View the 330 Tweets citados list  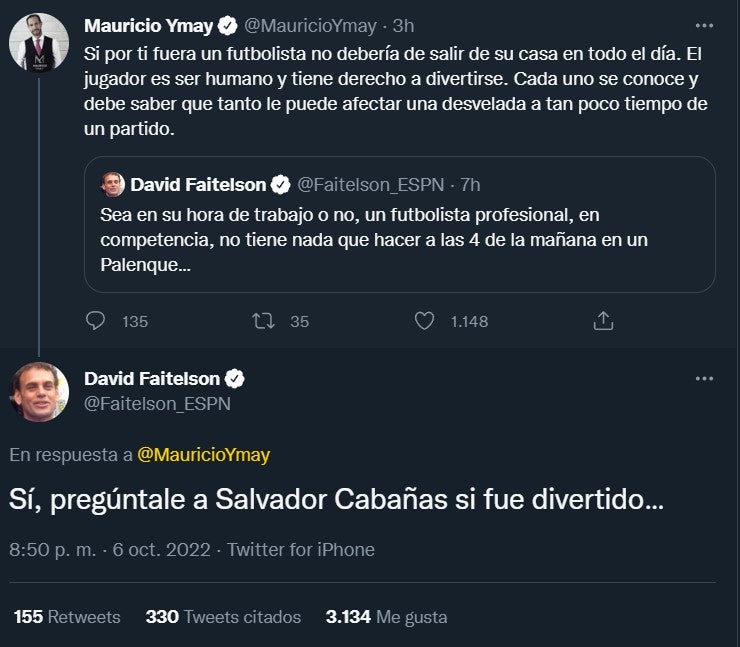[x=223, y=617]
